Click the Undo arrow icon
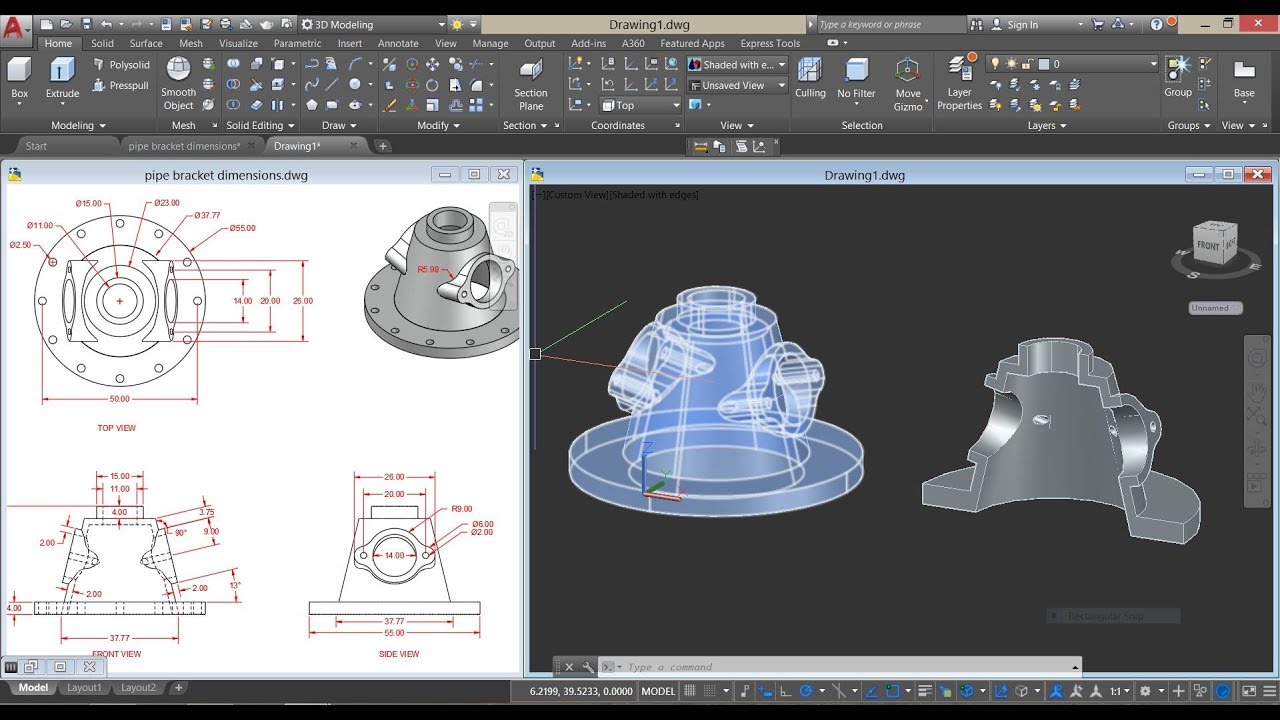 (x=106, y=24)
